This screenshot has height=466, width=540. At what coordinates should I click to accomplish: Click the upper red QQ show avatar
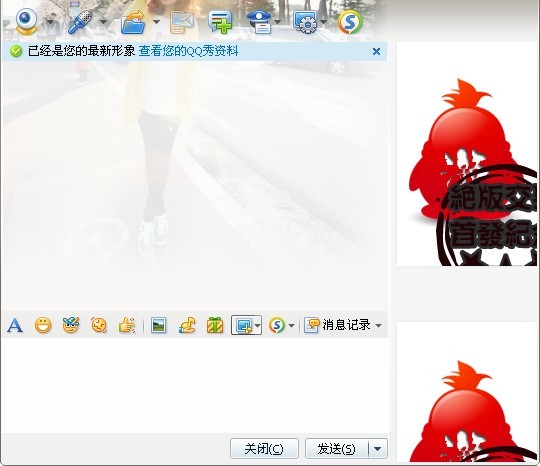click(x=467, y=154)
